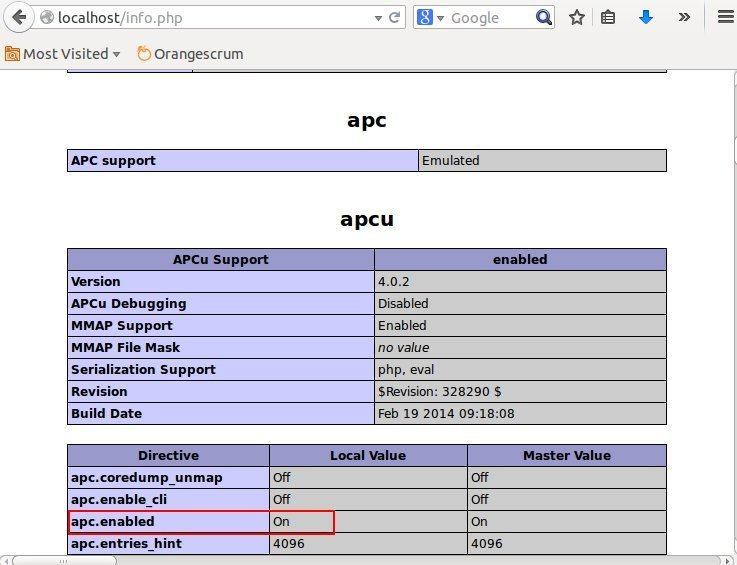The width and height of the screenshot is (737, 565).
Task: Select the Build Date Feb 19 2014 value
Action: [520, 414]
